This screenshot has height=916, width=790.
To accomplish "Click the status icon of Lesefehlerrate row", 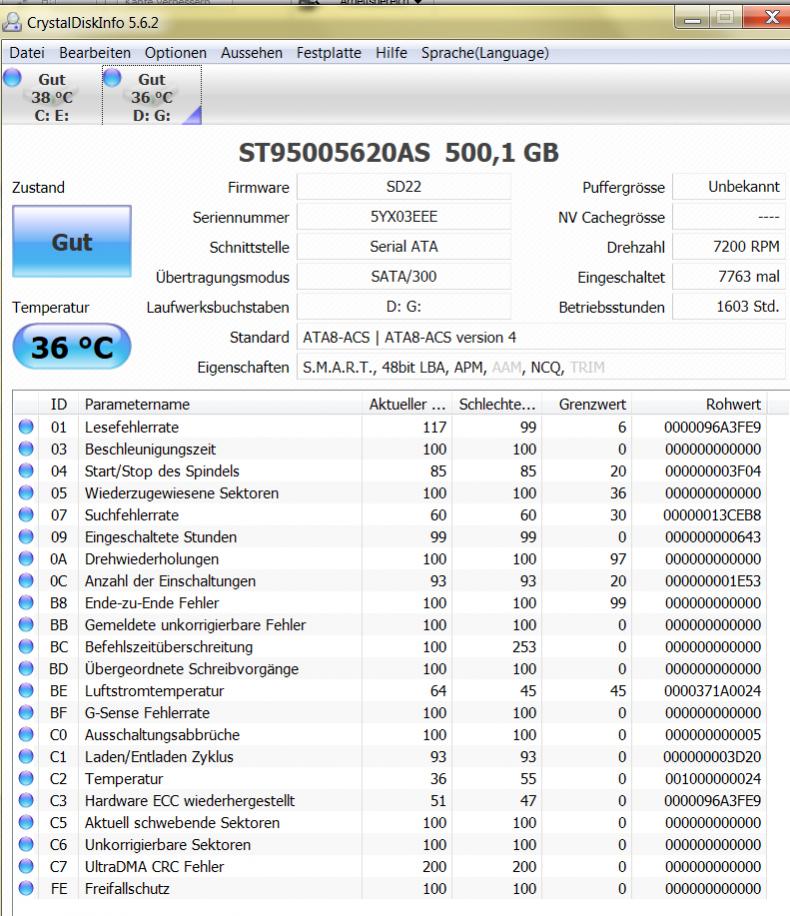I will (x=26, y=426).
